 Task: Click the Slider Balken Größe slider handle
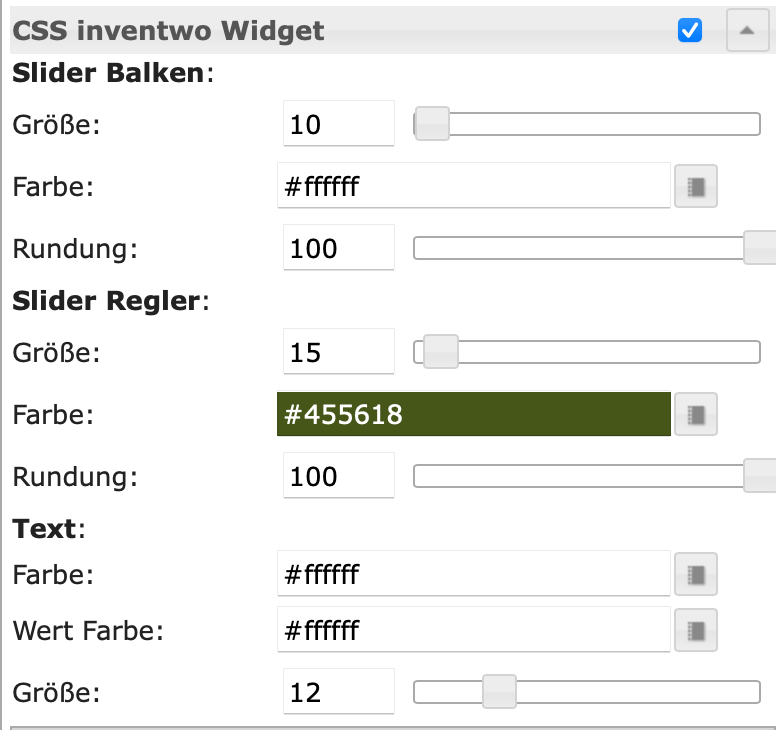click(433, 124)
